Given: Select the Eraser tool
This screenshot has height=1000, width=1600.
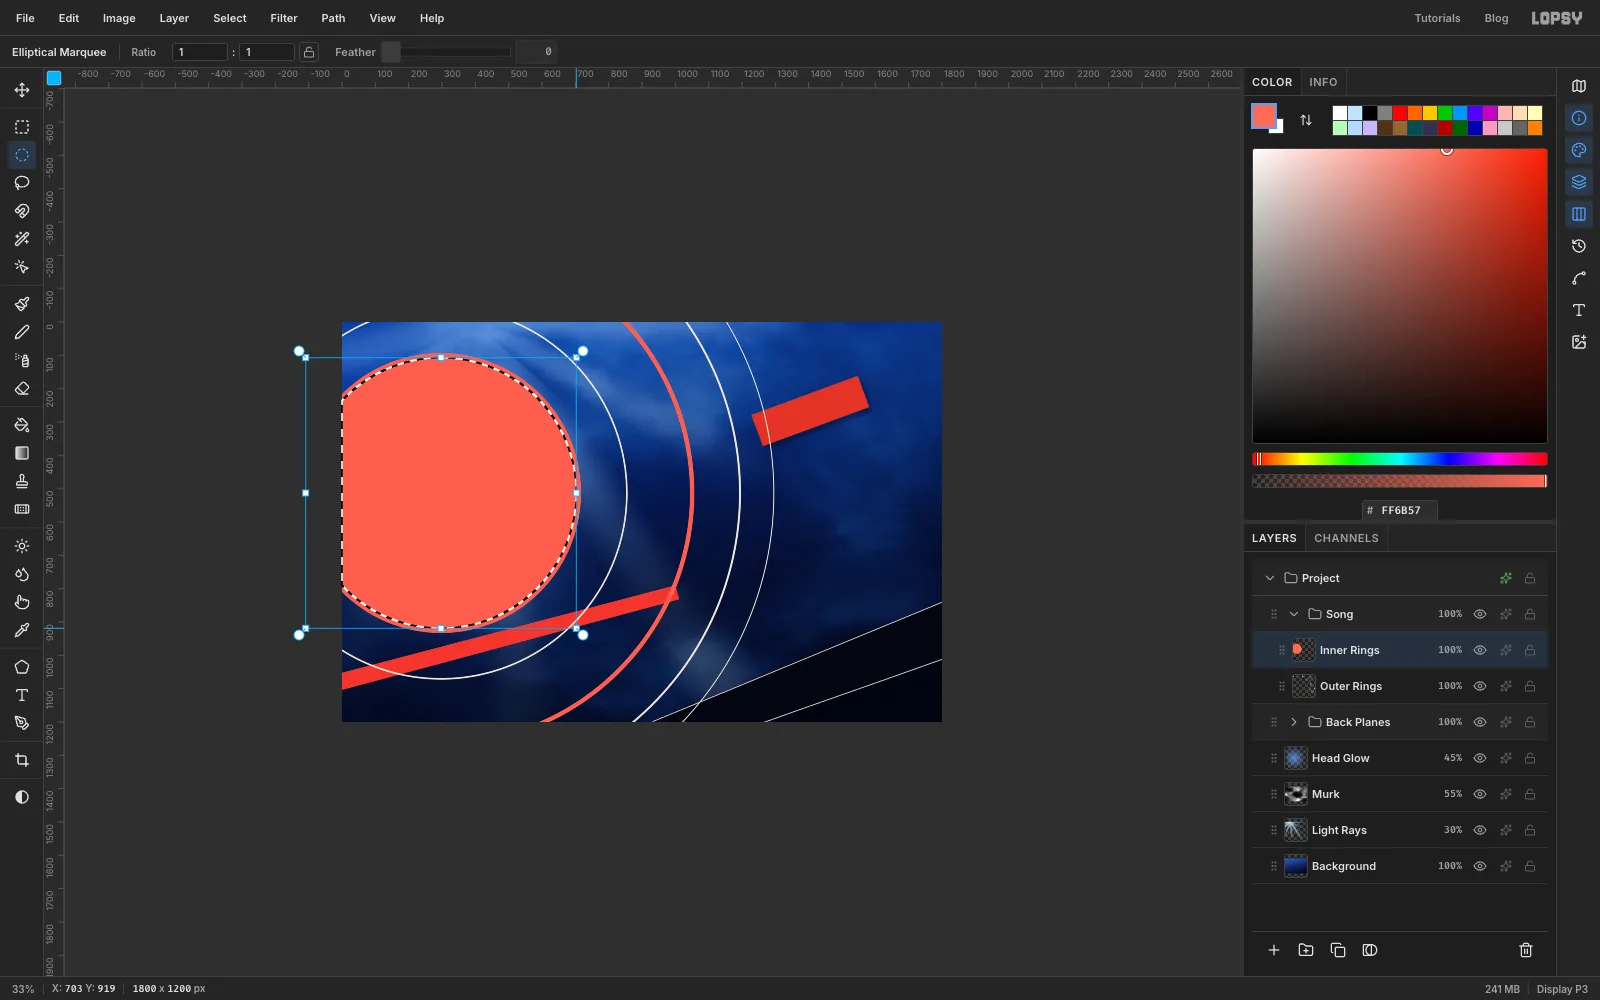Looking at the screenshot, I should click(x=22, y=388).
